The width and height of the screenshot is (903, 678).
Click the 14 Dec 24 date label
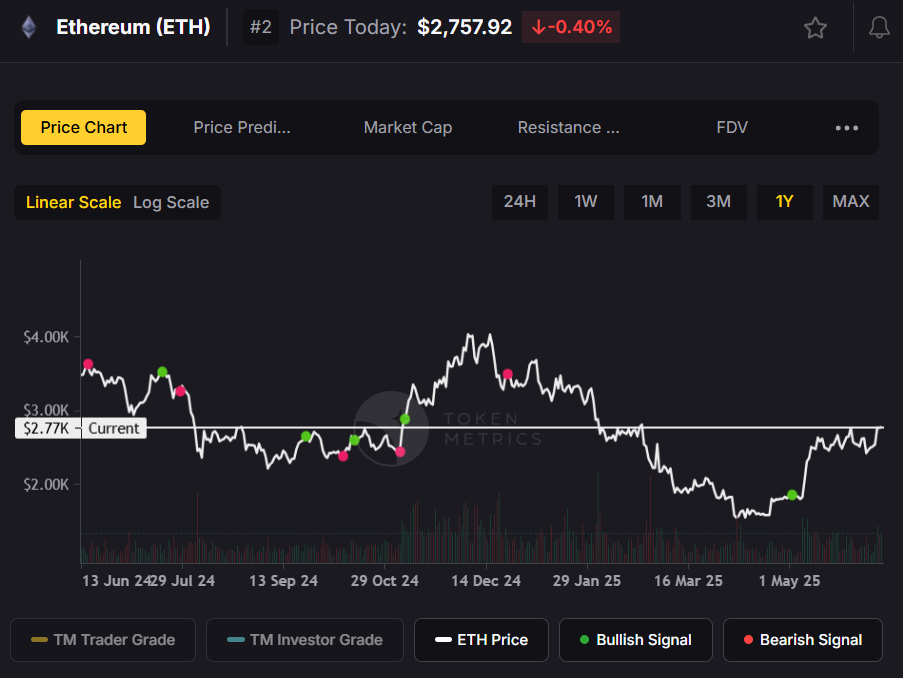486,581
